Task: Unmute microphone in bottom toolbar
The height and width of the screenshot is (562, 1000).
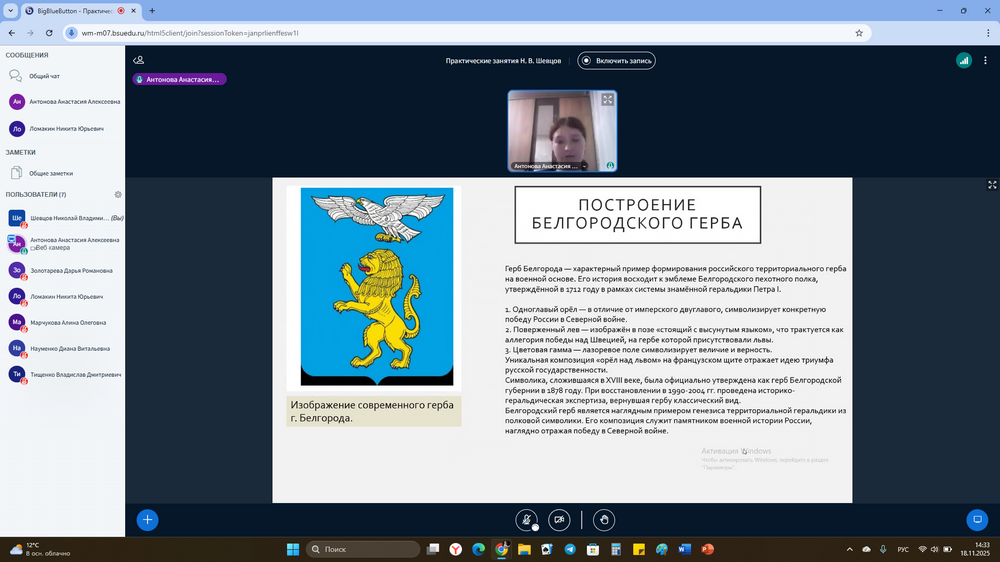Action: click(526, 519)
